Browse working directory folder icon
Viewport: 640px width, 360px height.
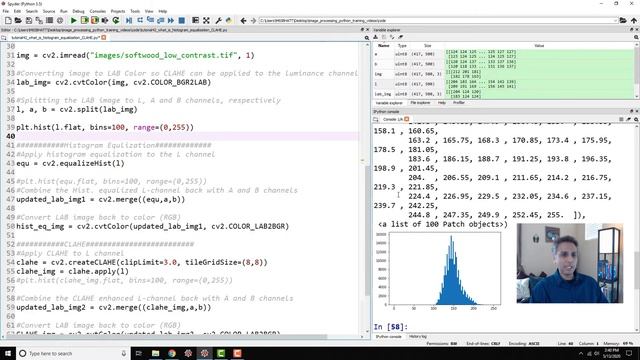tap(623, 20)
